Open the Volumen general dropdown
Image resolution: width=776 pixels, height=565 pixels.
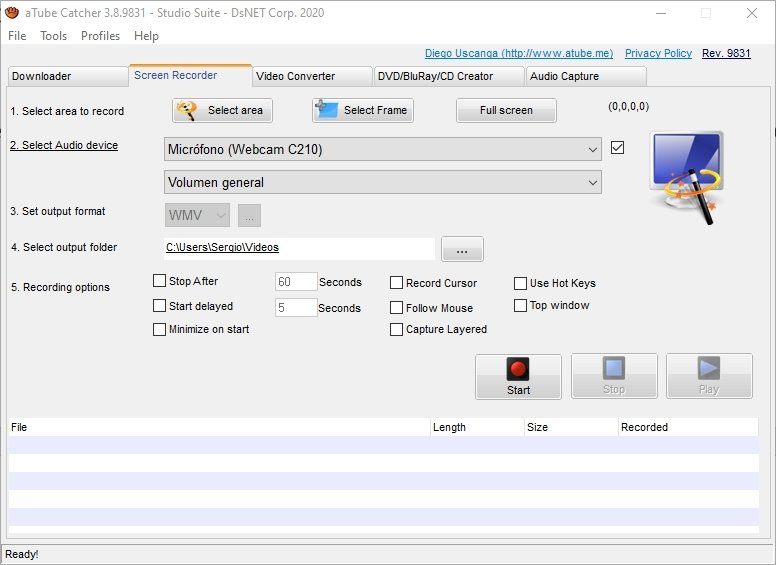point(383,182)
